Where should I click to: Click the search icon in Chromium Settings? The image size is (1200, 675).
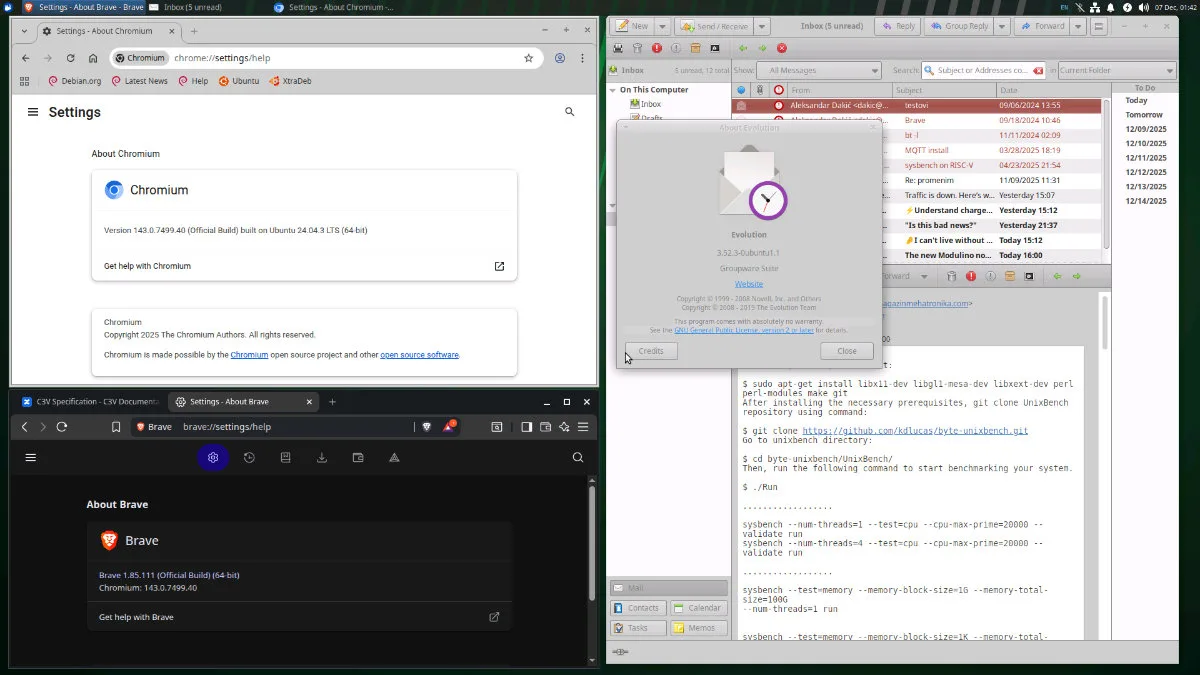tap(570, 112)
